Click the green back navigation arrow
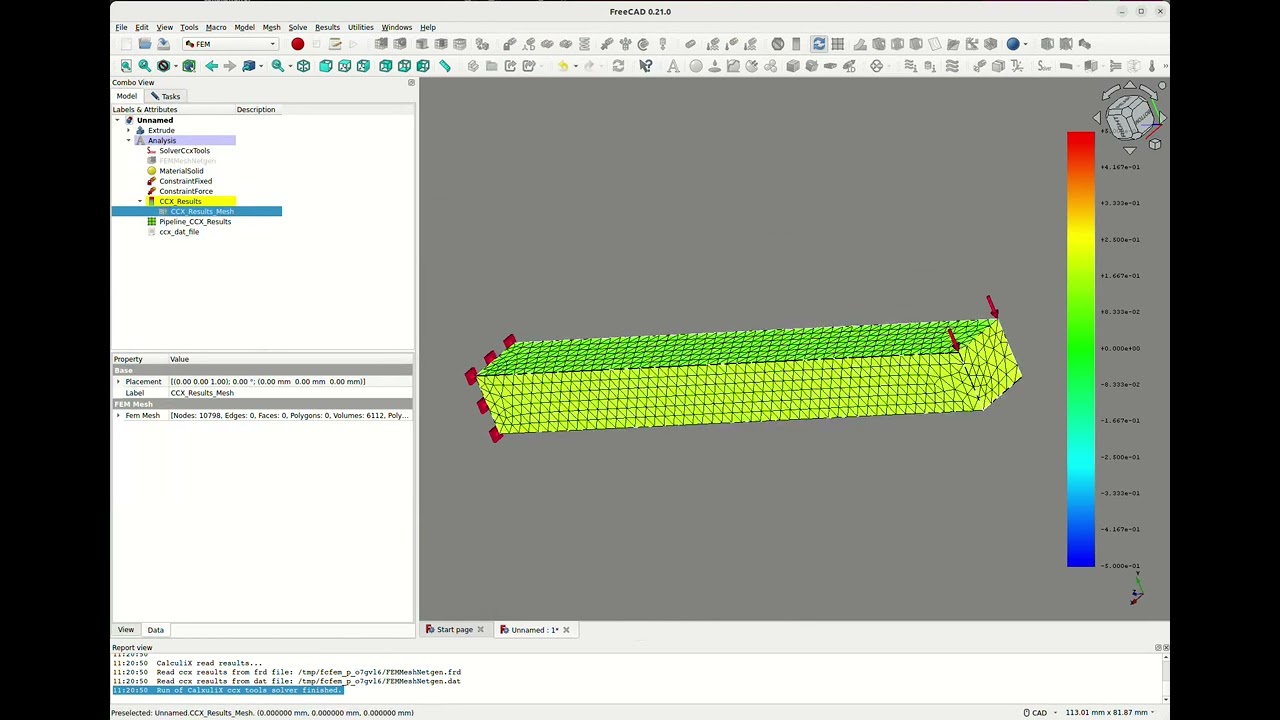This screenshot has width=1280, height=720. click(x=211, y=66)
